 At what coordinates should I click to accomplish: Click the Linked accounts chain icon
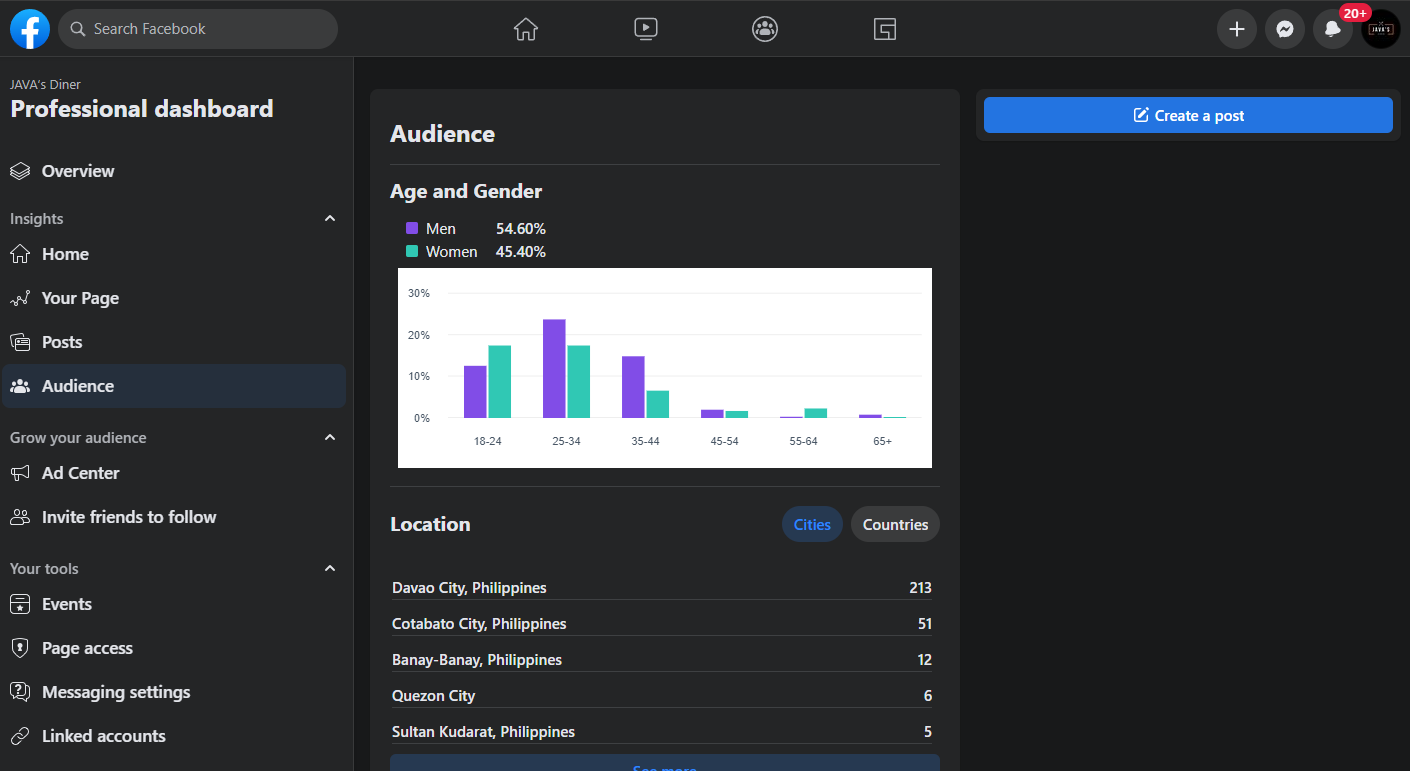click(x=20, y=736)
